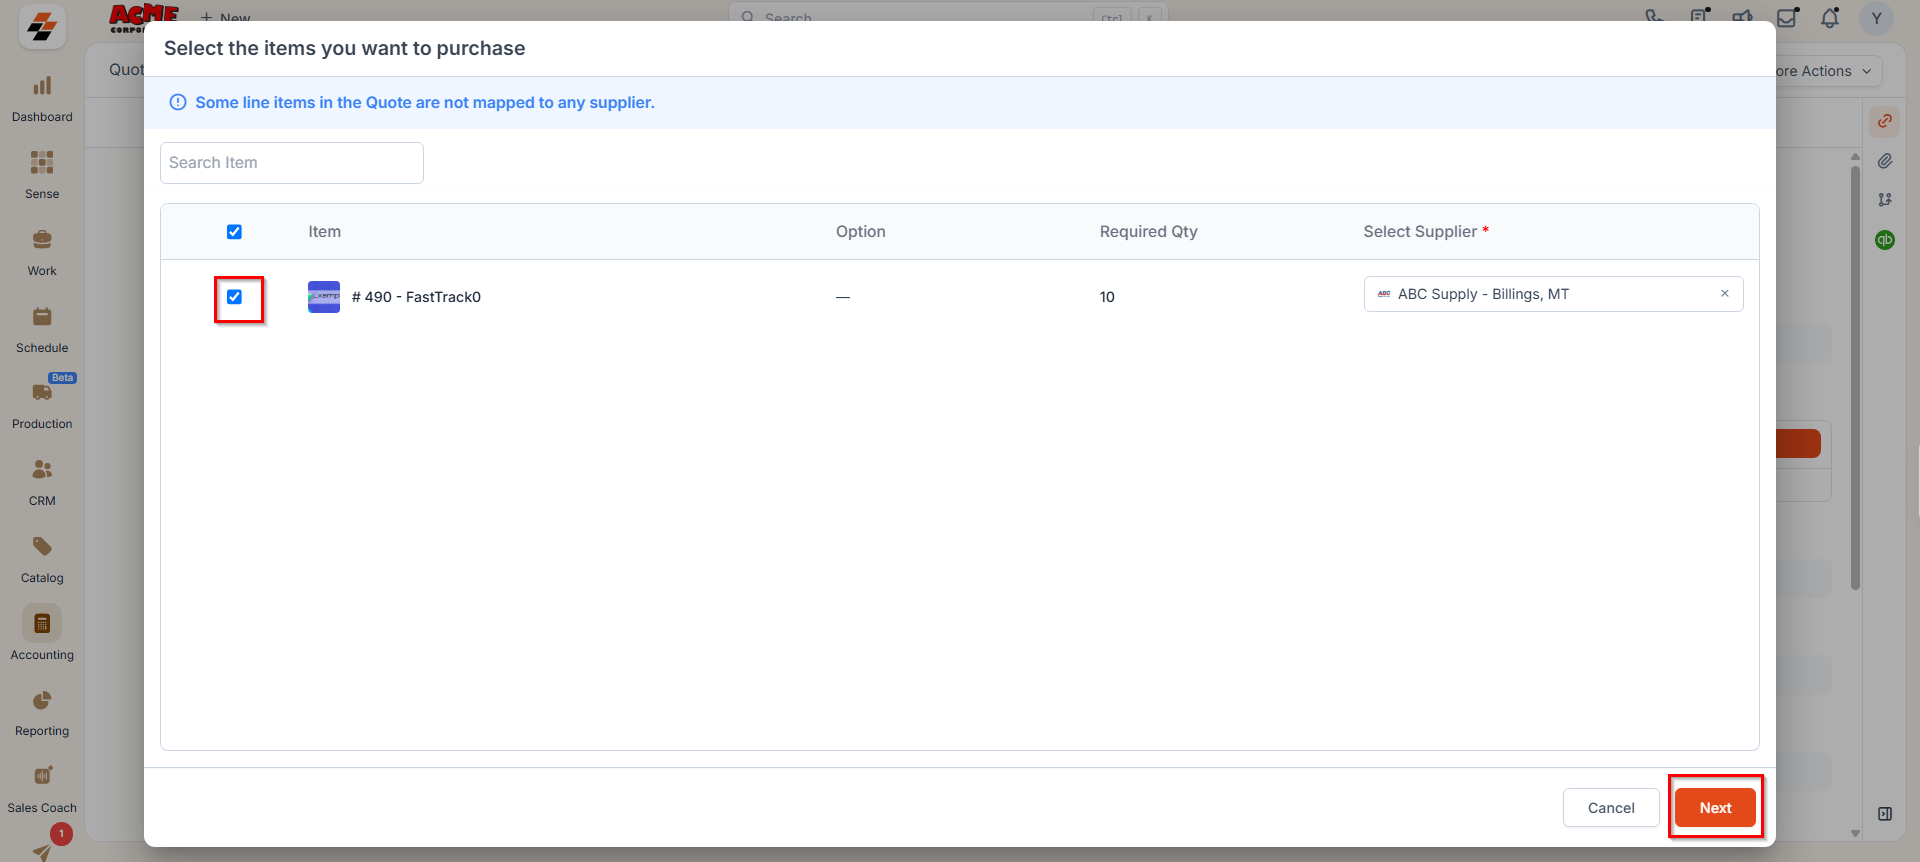Click the Required Qty value 10
The image size is (1920, 862).
coord(1107,297)
